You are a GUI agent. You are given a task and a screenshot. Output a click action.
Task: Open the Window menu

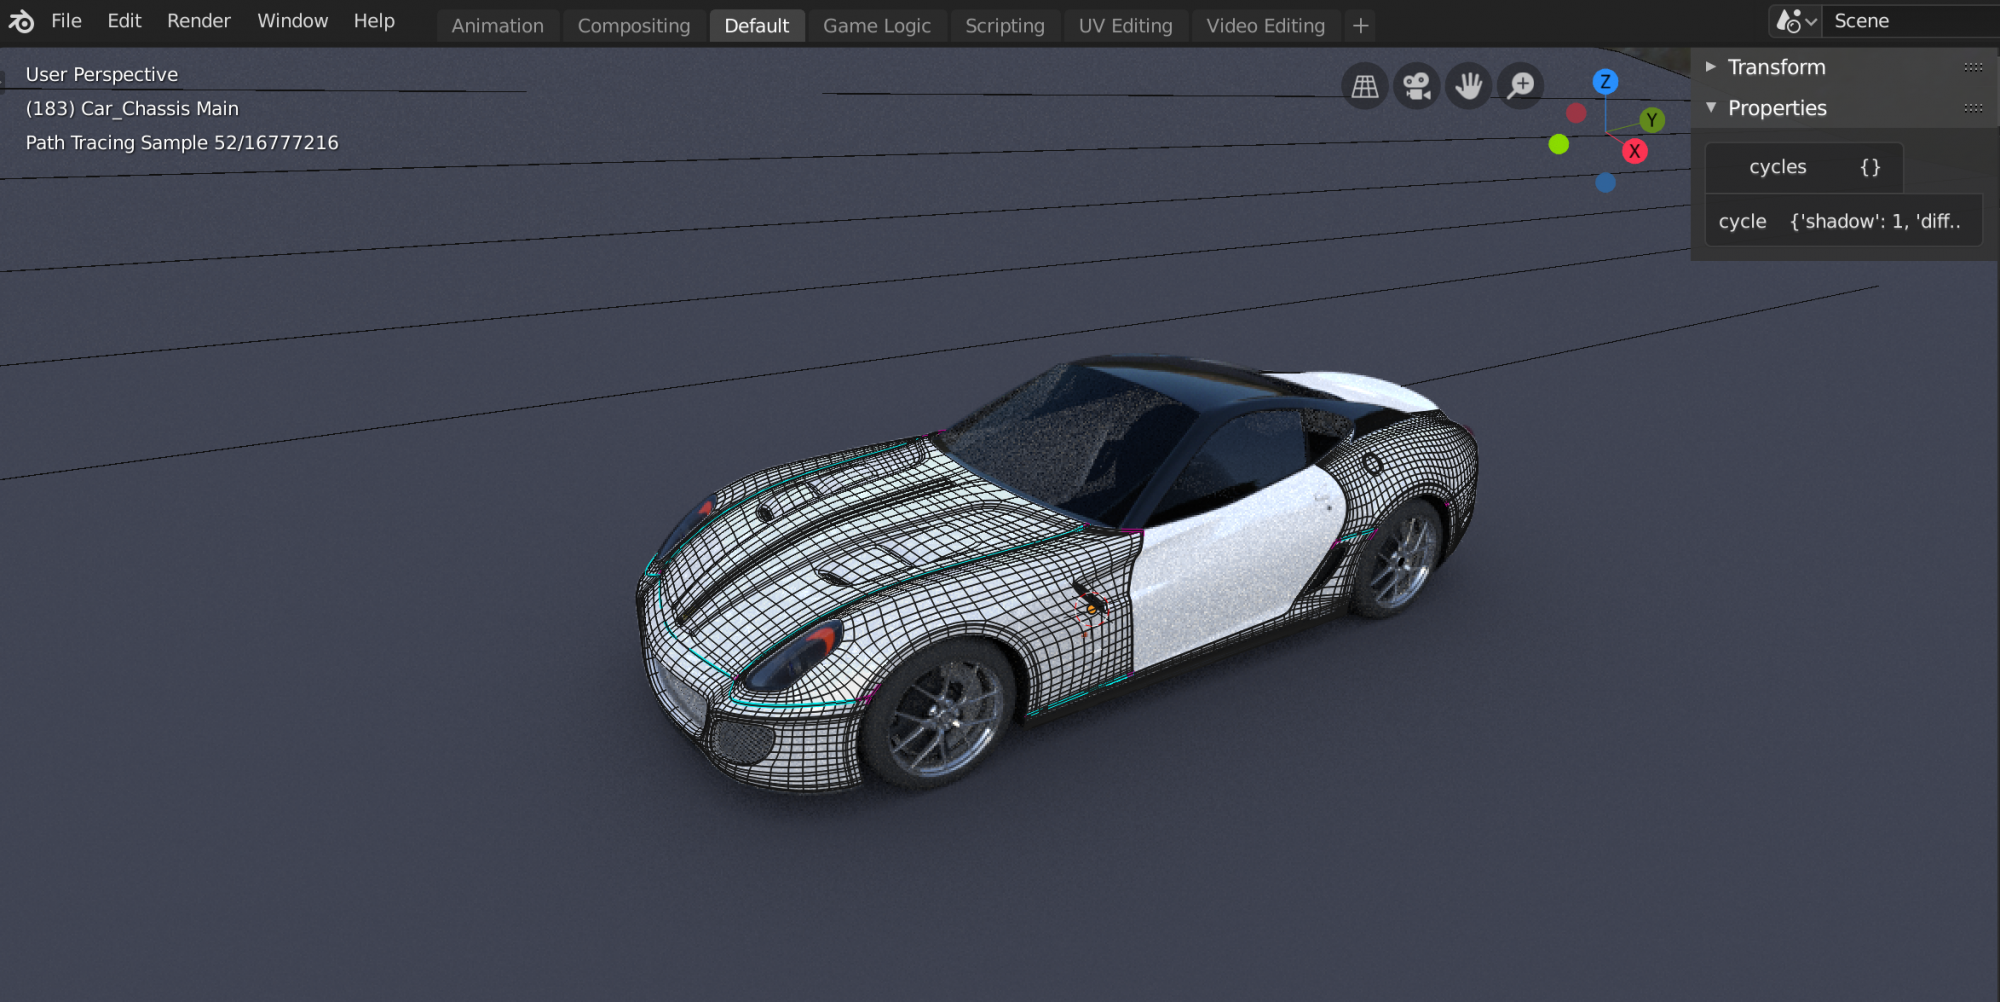point(292,21)
